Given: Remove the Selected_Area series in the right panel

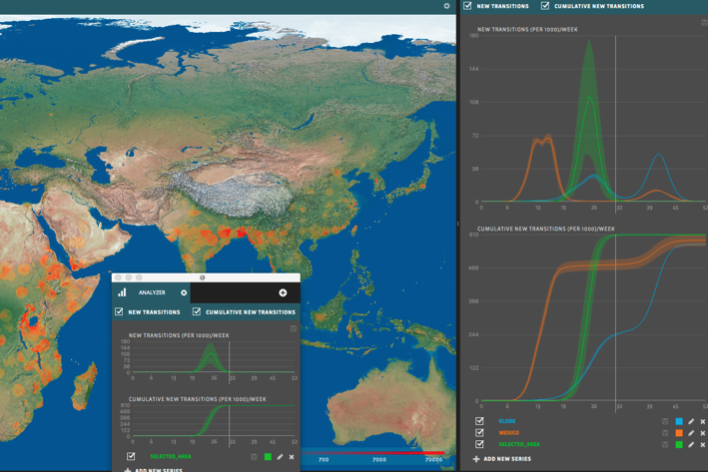Looking at the screenshot, I should click(x=702, y=444).
